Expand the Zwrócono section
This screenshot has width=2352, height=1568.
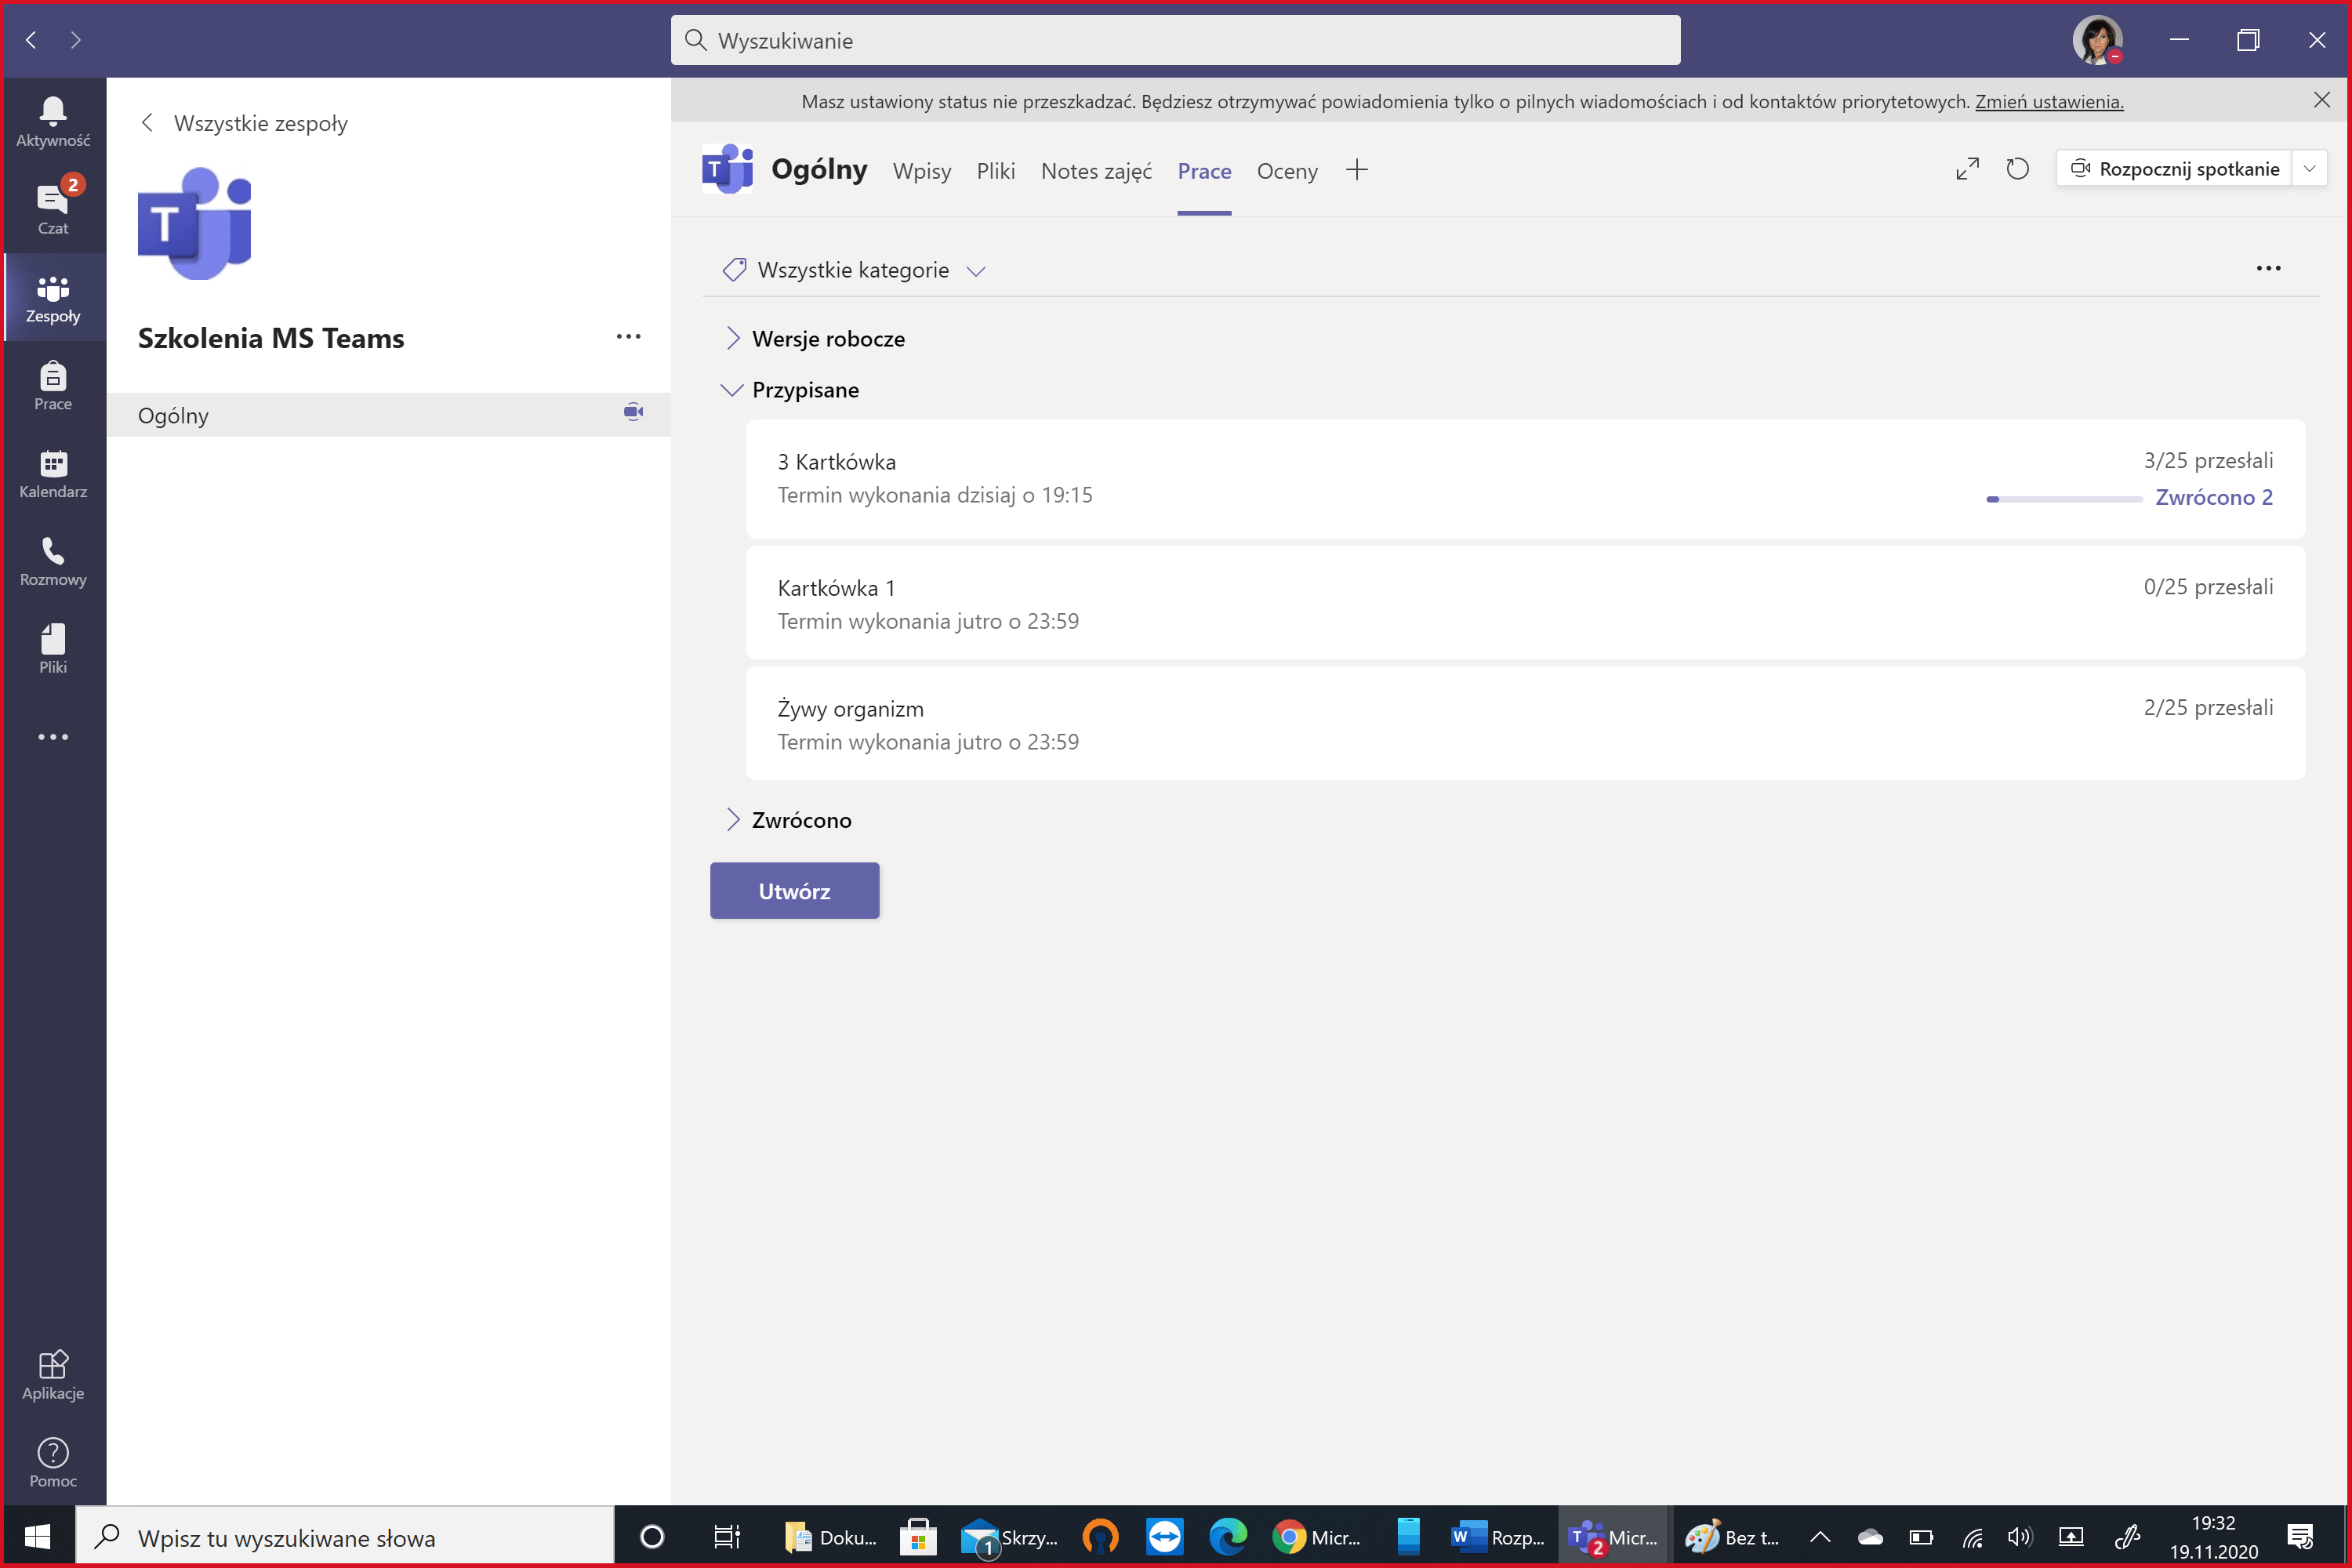tap(733, 820)
